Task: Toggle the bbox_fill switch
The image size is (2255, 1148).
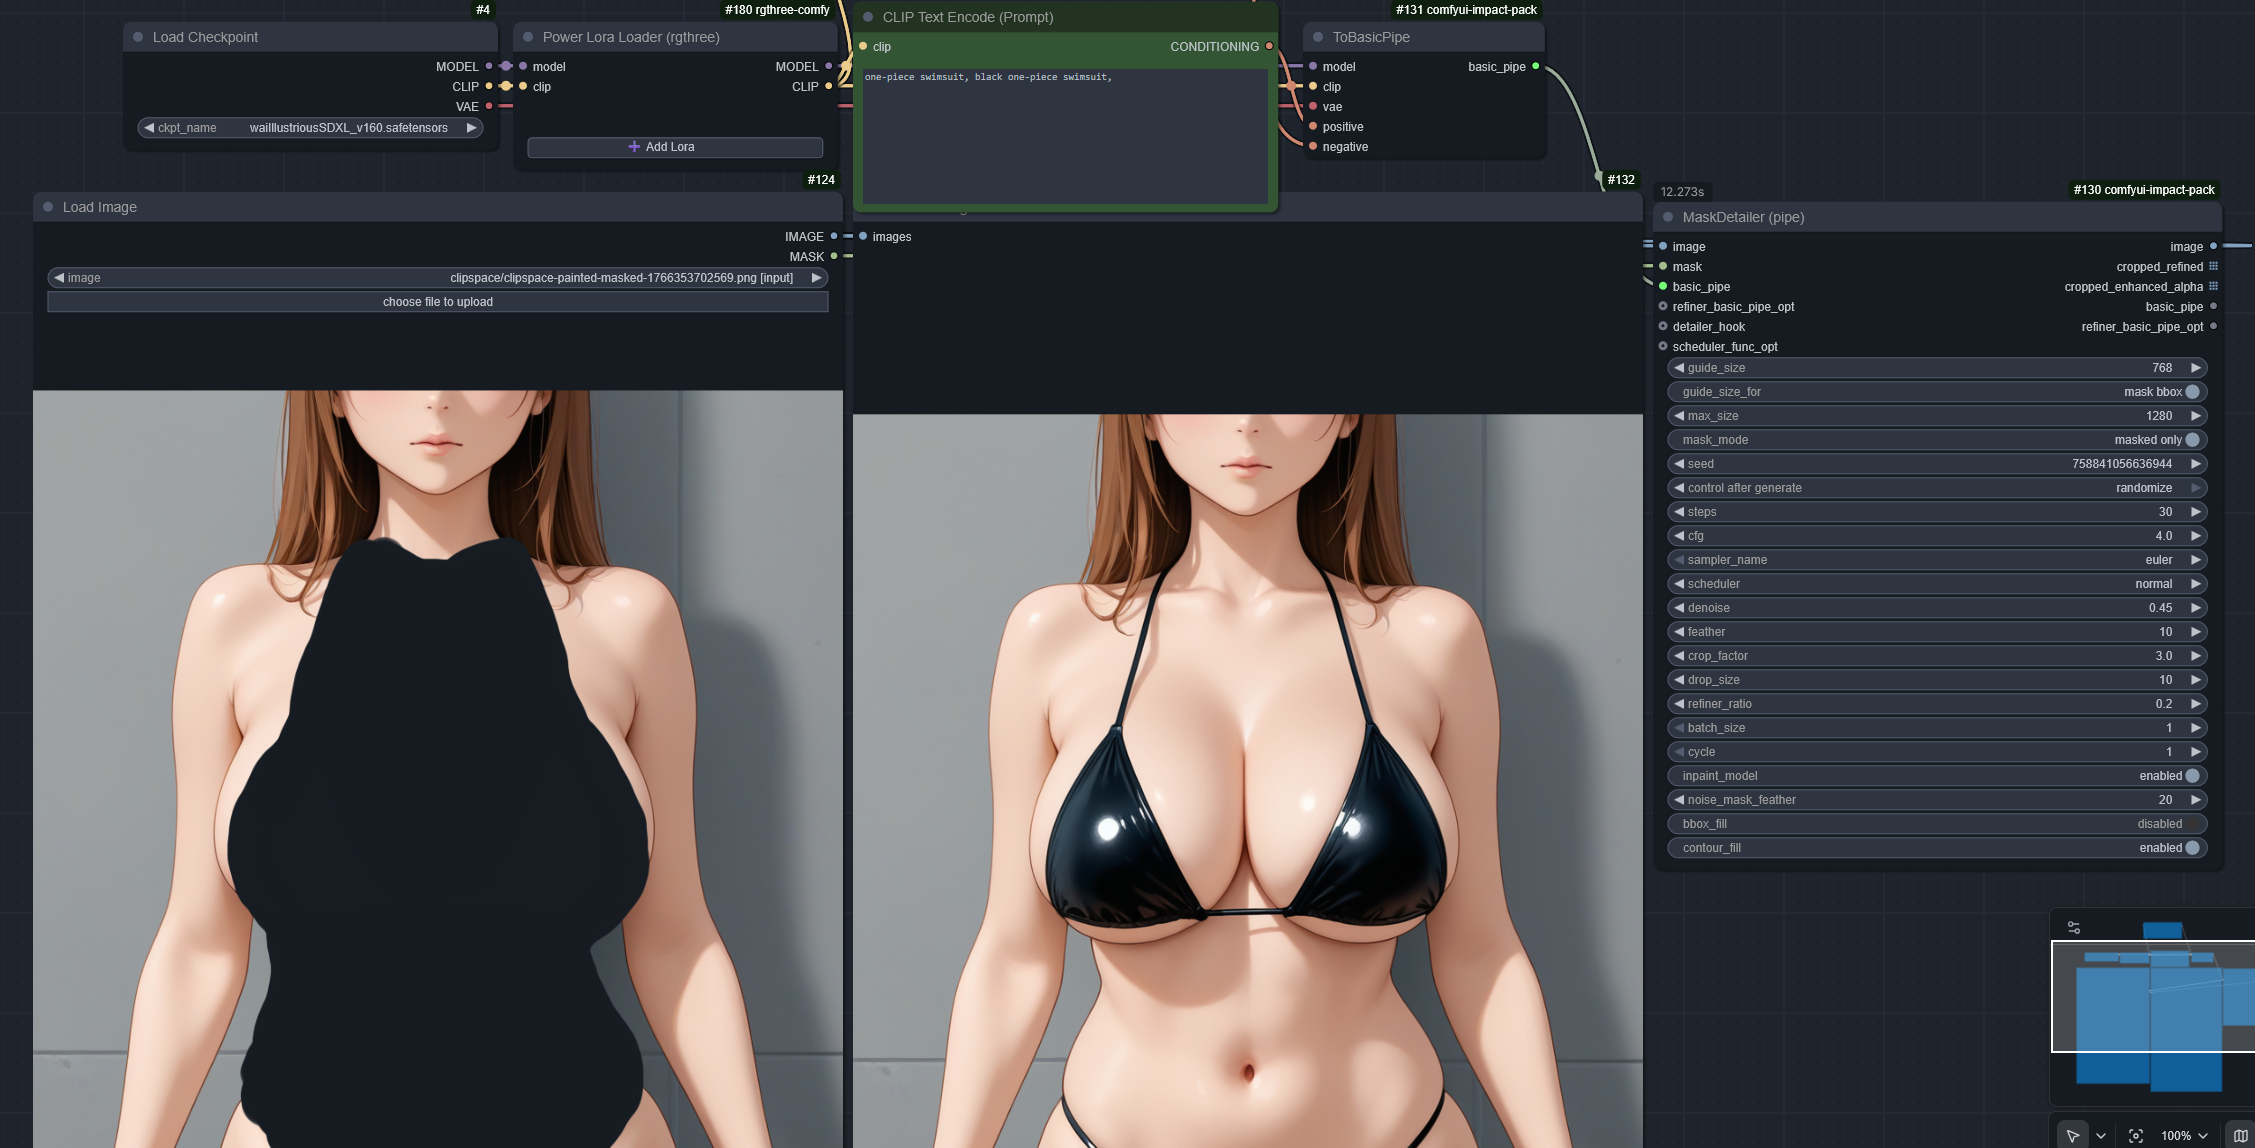Action: point(2192,824)
